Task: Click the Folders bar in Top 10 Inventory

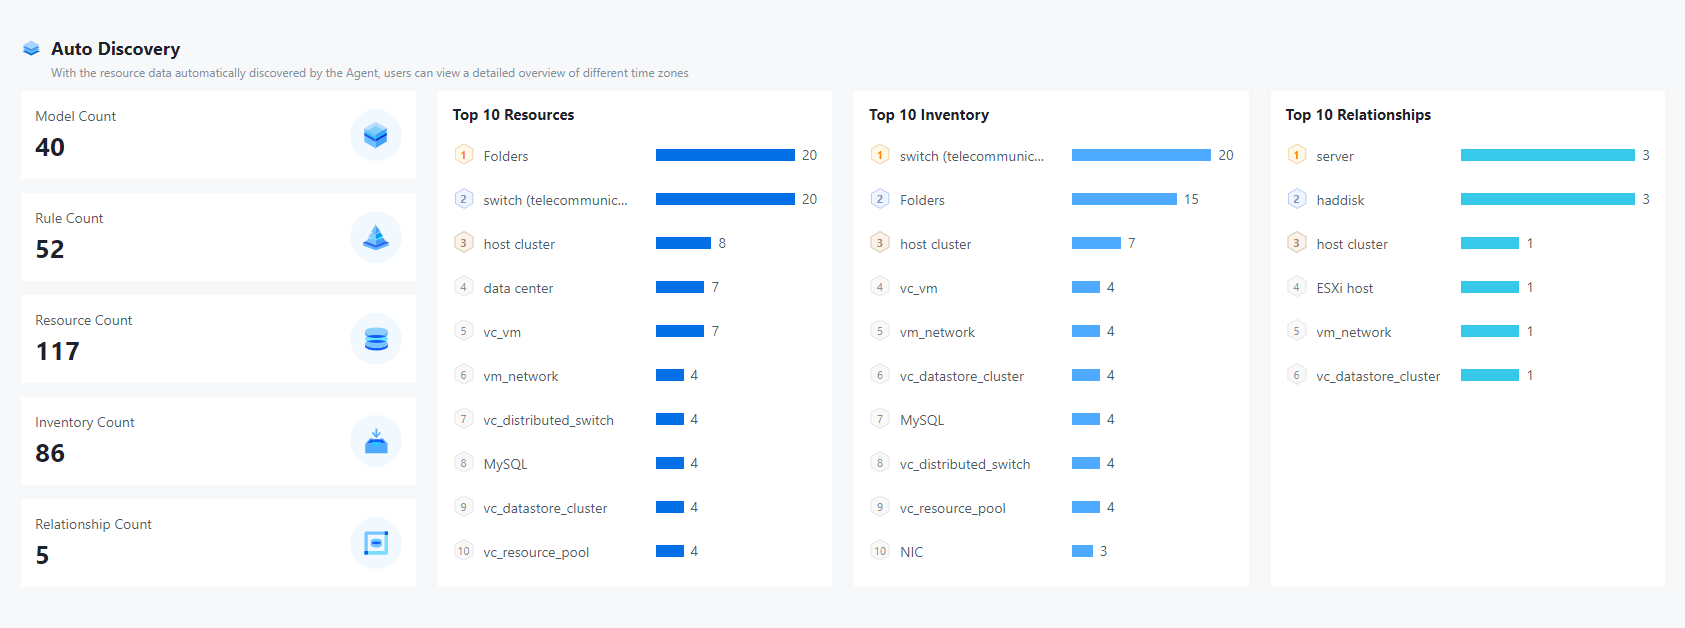Action: [1124, 199]
